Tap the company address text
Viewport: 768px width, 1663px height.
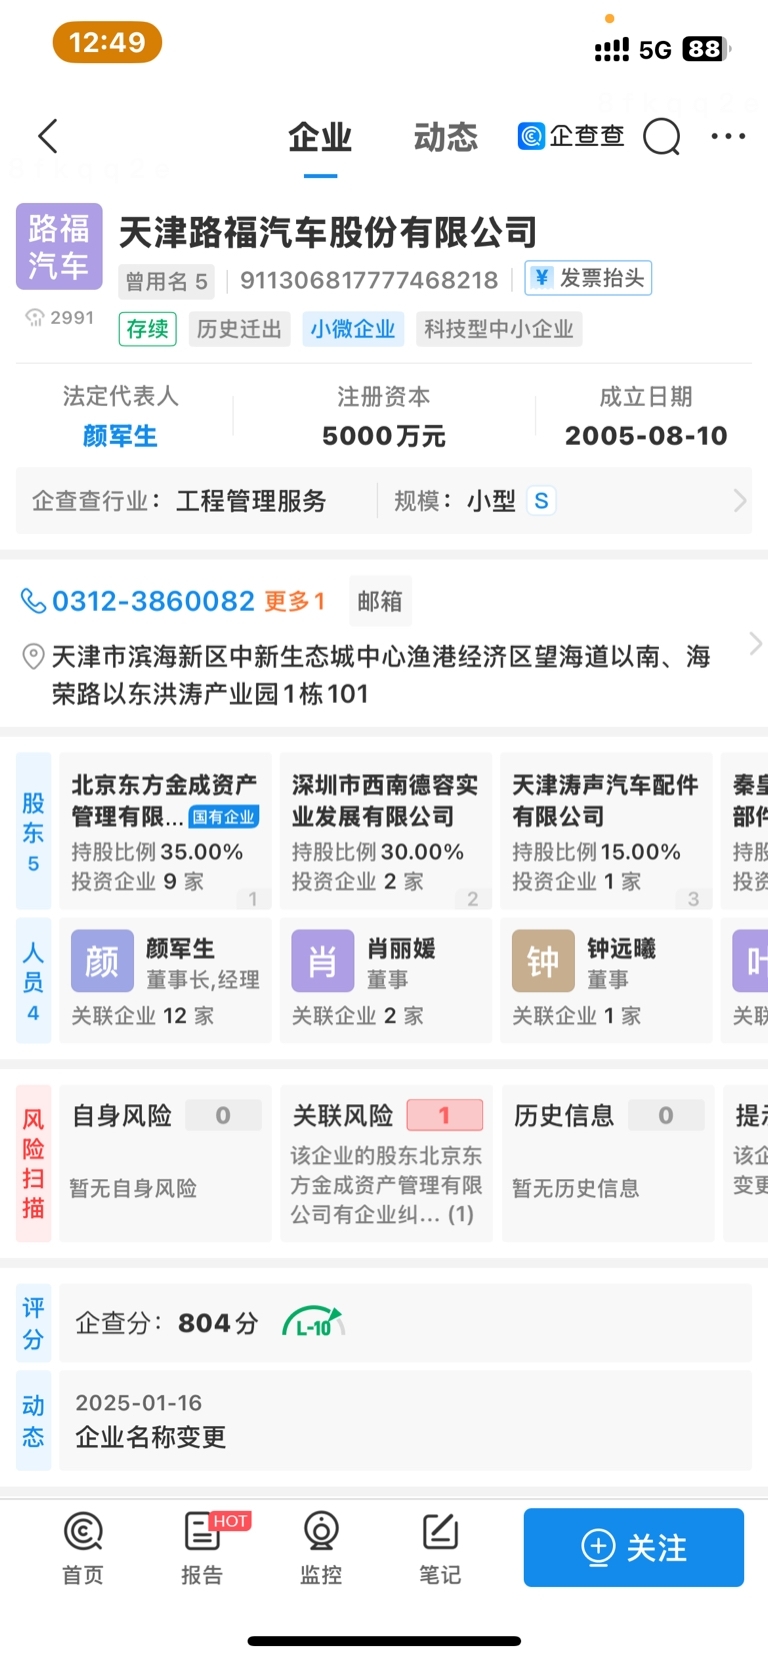point(381,675)
